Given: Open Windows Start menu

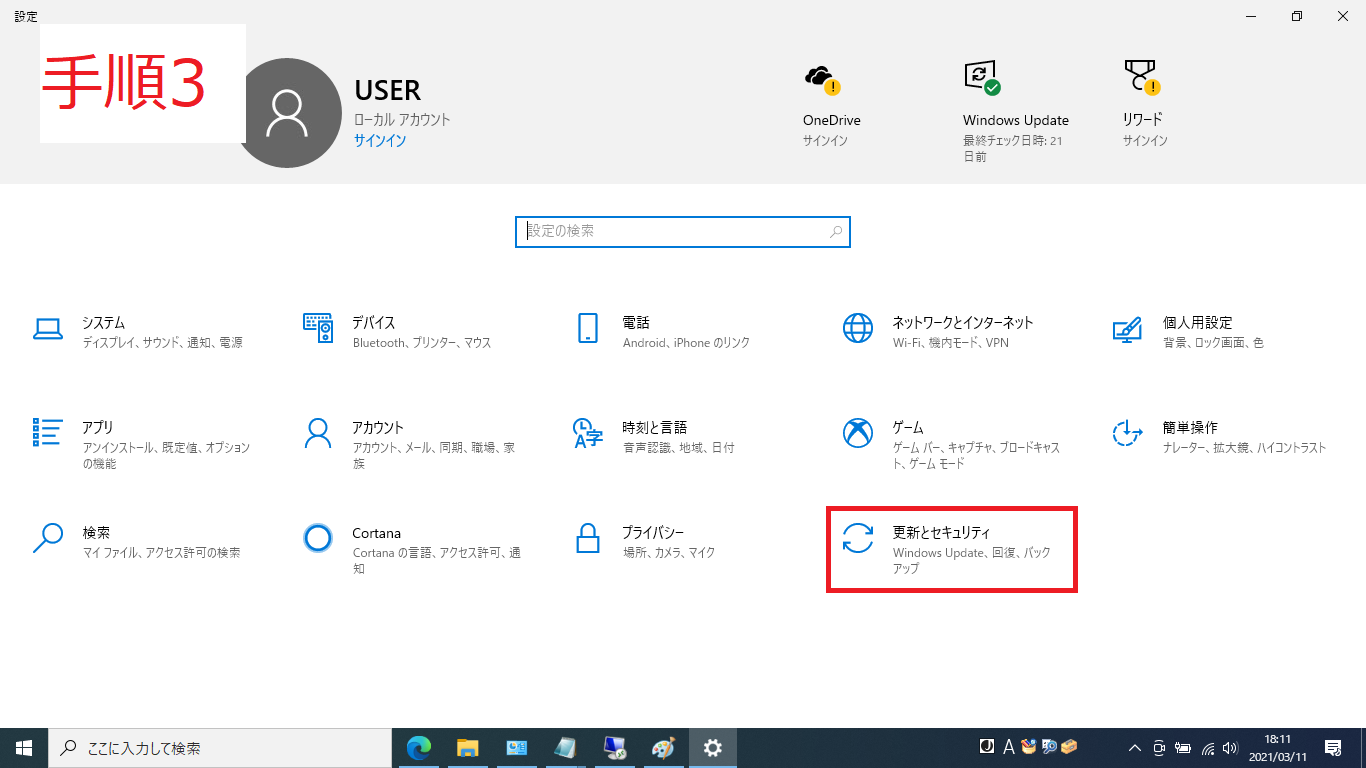Looking at the screenshot, I should pos(24,747).
